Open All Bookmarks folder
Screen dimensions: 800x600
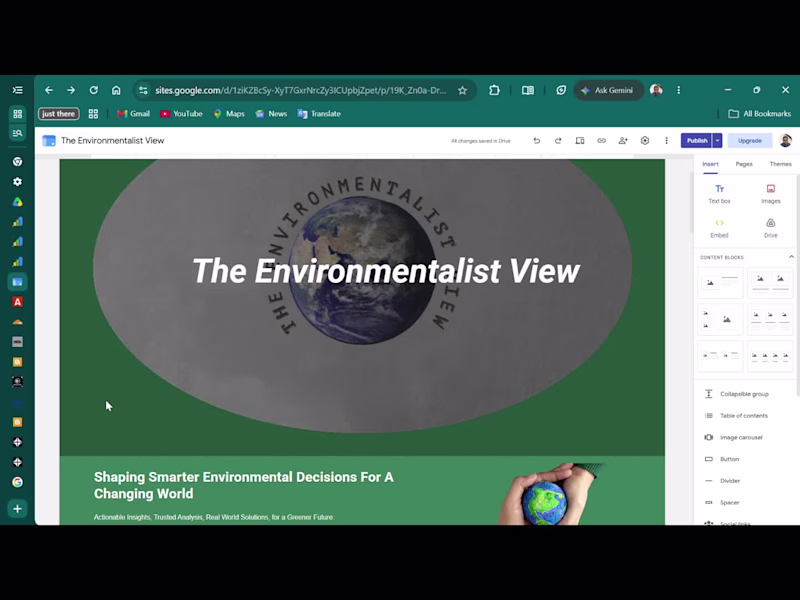(760, 114)
